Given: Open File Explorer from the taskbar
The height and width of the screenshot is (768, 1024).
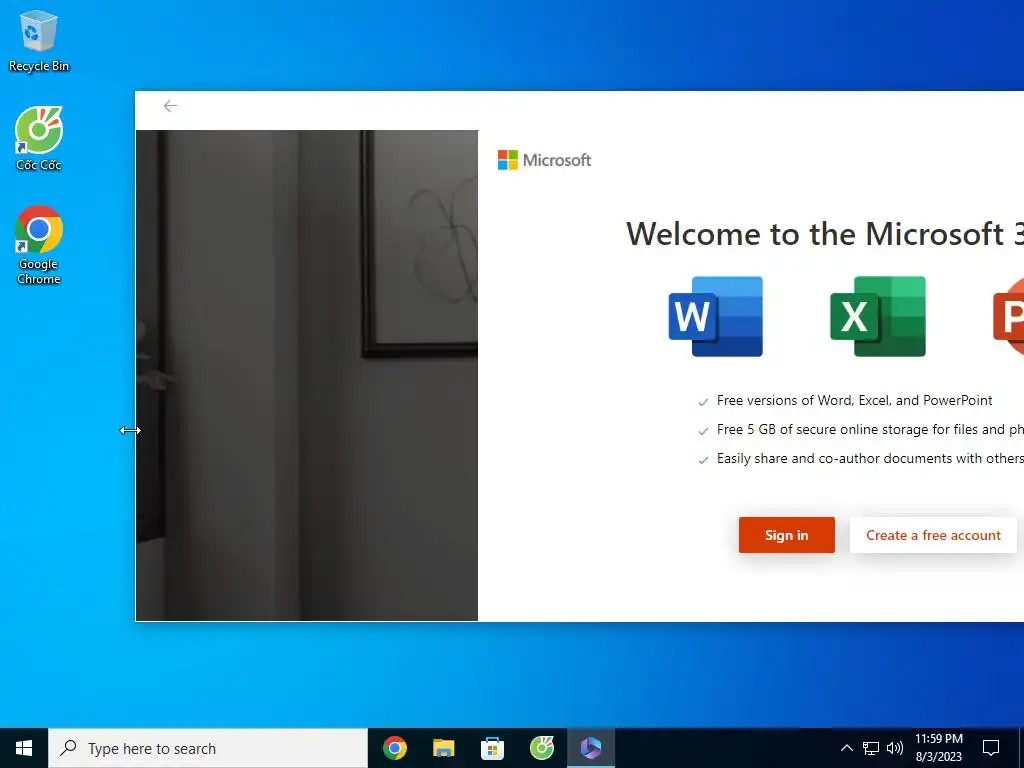Looking at the screenshot, I should point(443,748).
